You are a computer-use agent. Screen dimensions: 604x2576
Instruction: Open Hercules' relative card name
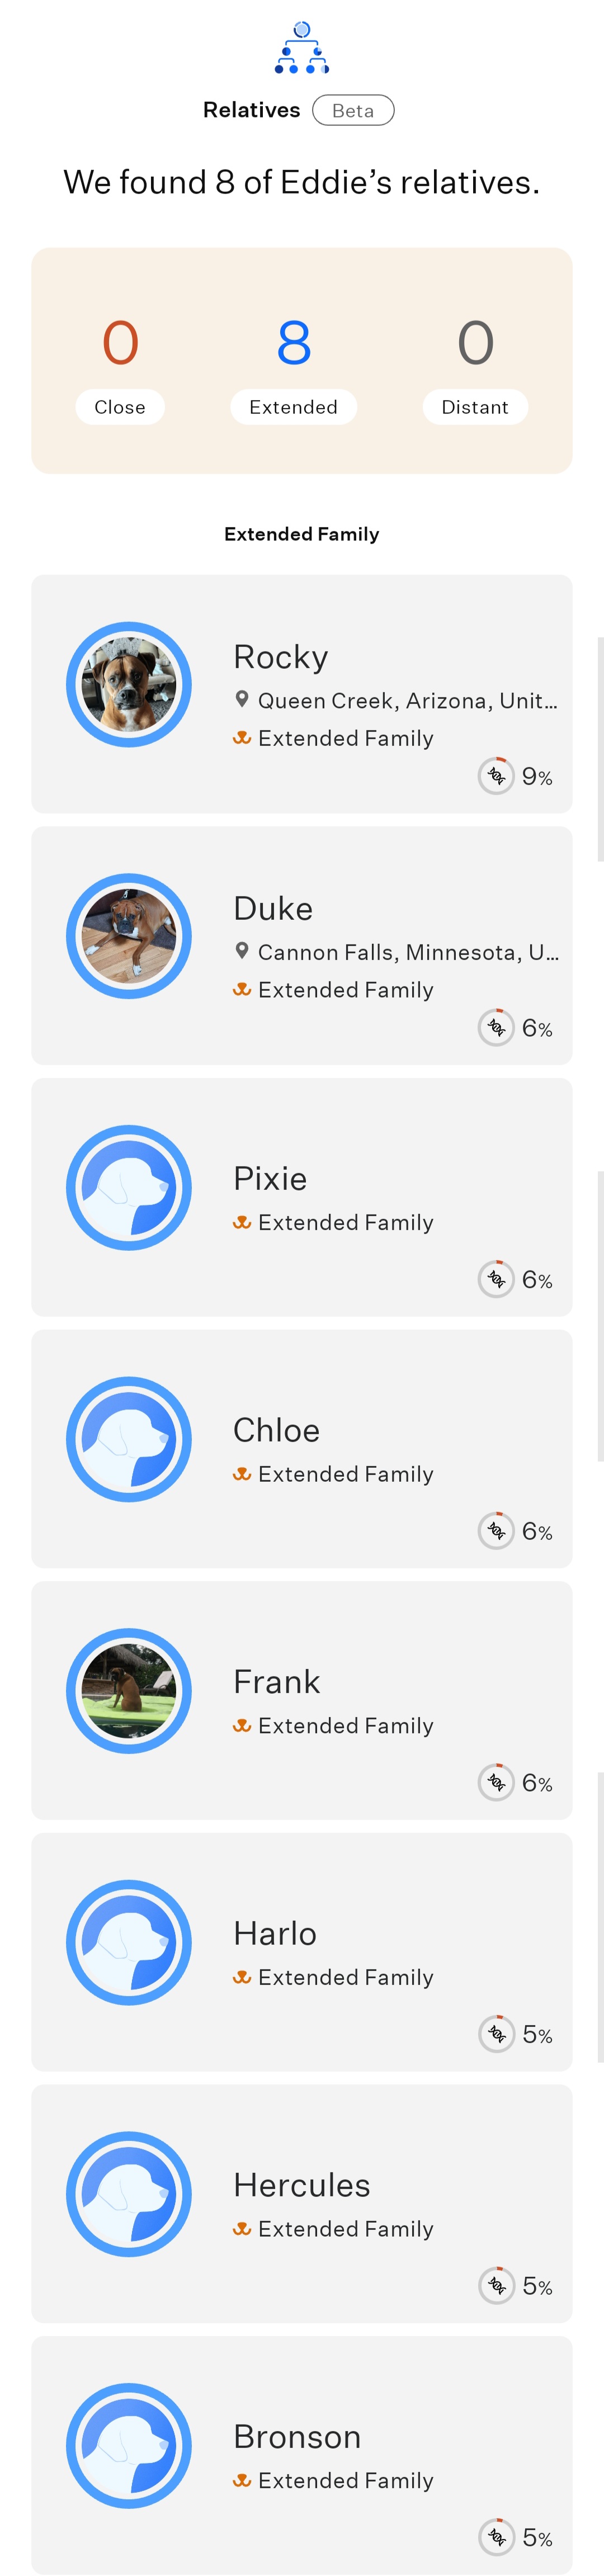[302, 2185]
